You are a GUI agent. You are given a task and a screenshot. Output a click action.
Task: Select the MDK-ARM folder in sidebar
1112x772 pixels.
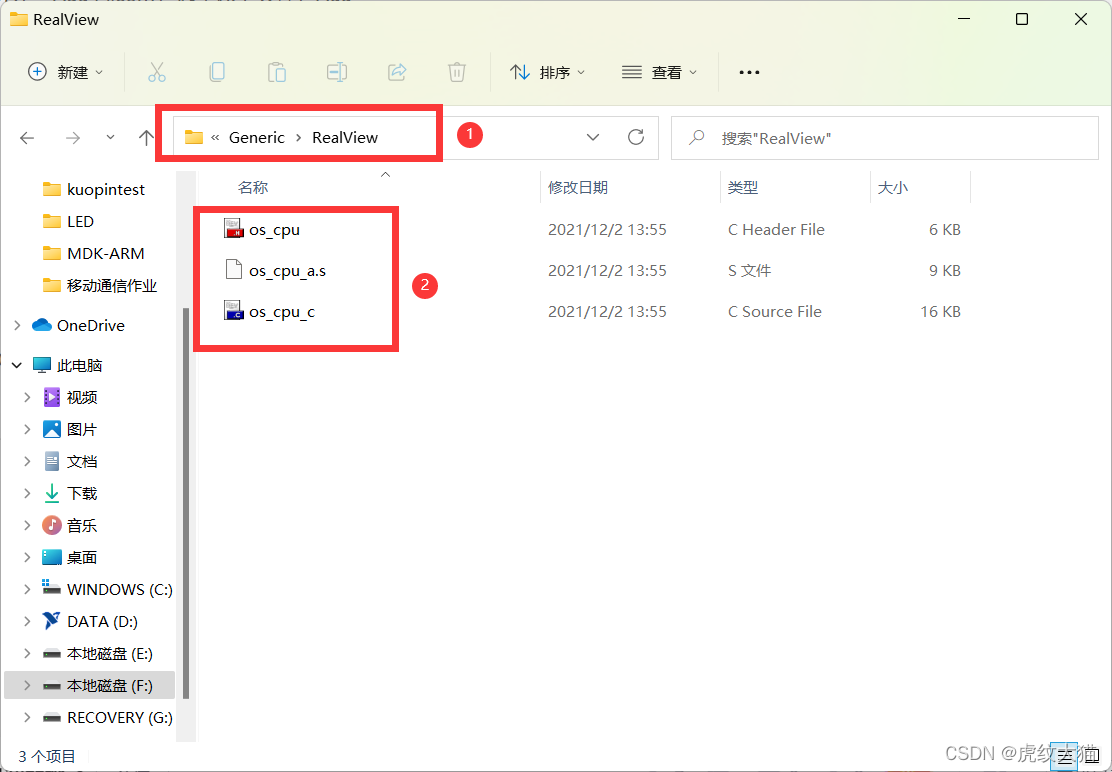tap(94, 253)
